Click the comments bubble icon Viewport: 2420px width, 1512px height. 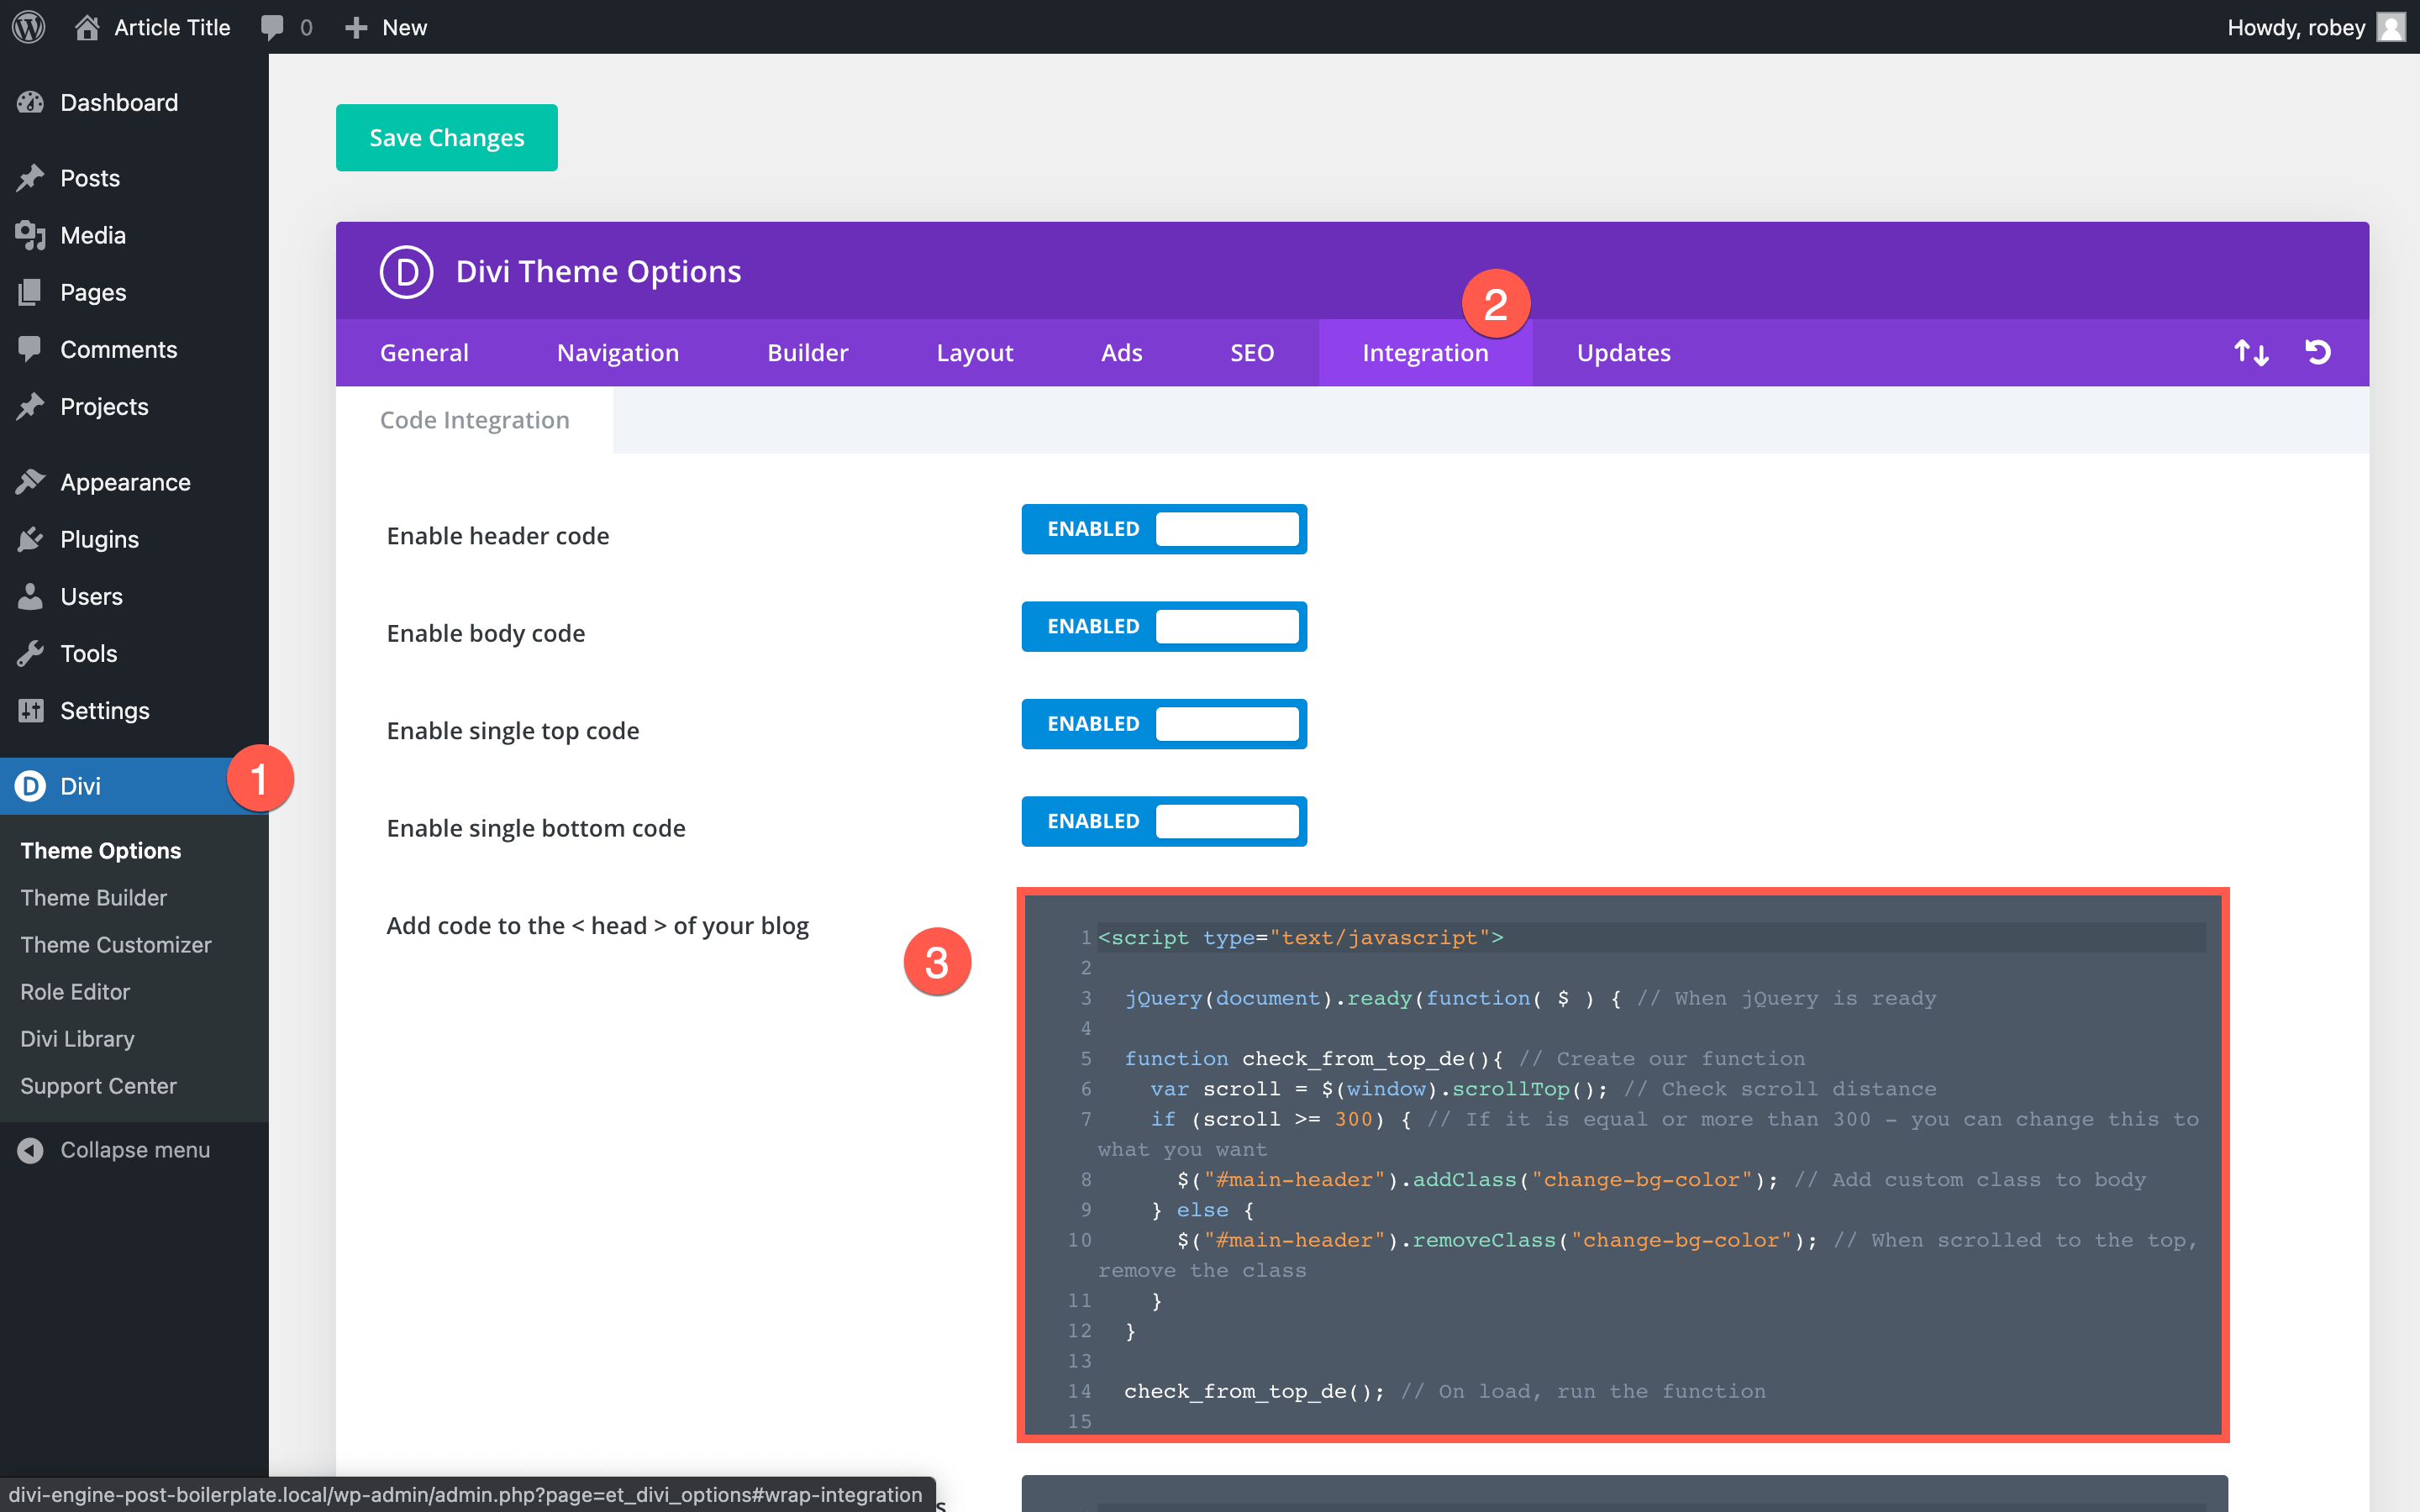click(271, 26)
